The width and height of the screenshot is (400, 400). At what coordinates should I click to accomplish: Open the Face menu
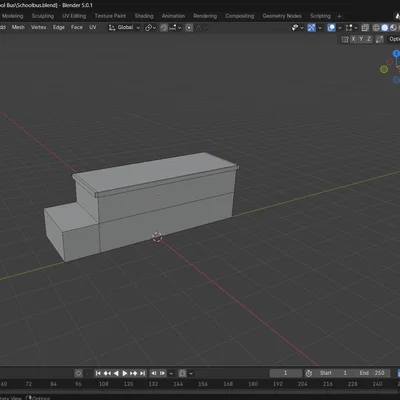click(77, 27)
